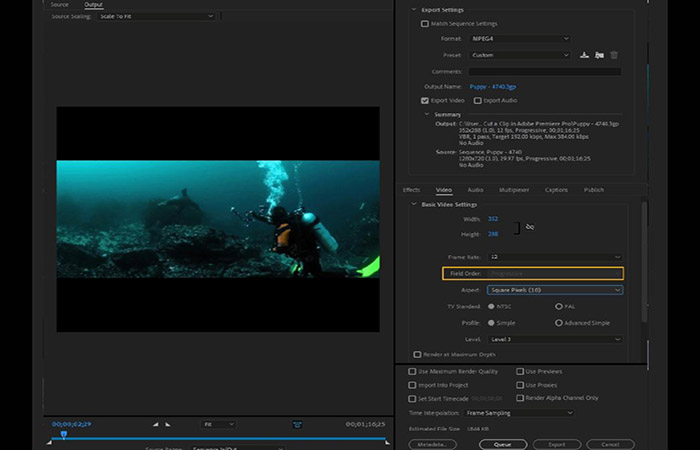Check the Use Previews option
This screenshot has height=450, width=700.
[520, 371]
